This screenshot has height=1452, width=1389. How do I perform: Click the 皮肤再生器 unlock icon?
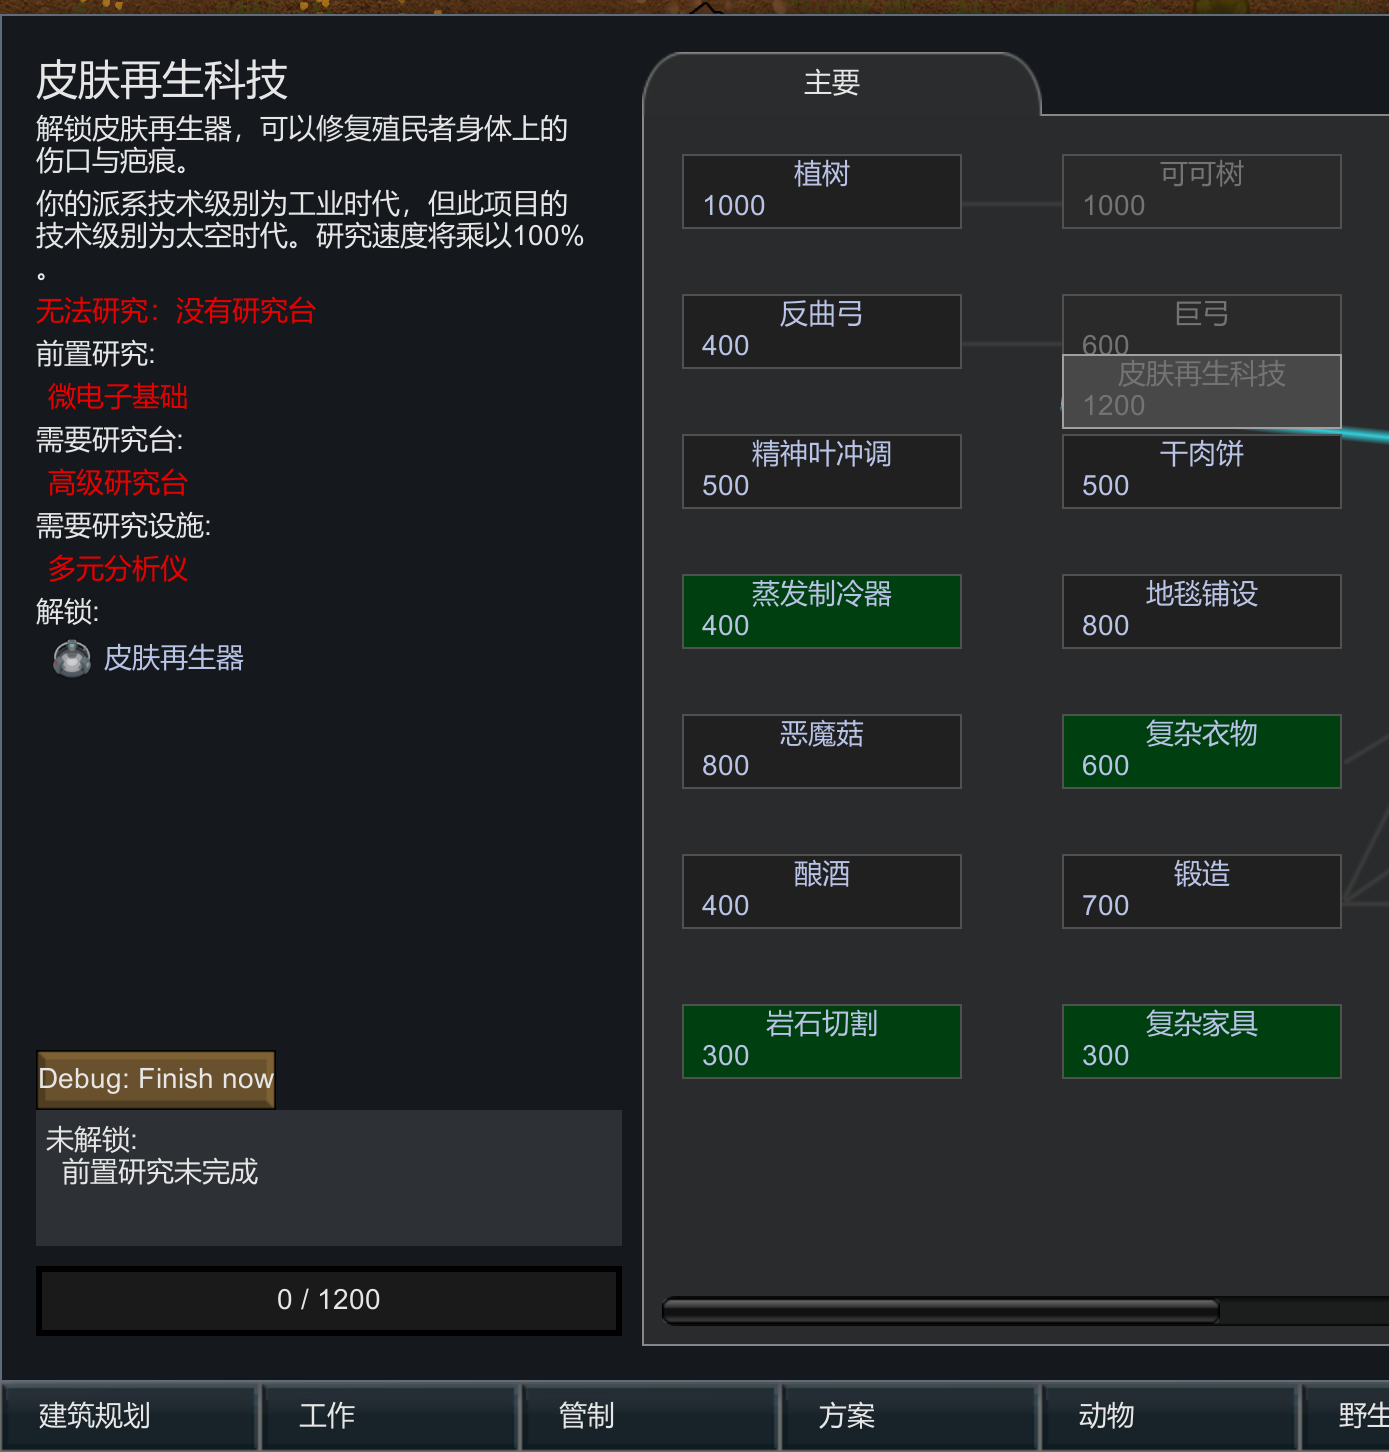pyautogui.click(x=72, y=658)
